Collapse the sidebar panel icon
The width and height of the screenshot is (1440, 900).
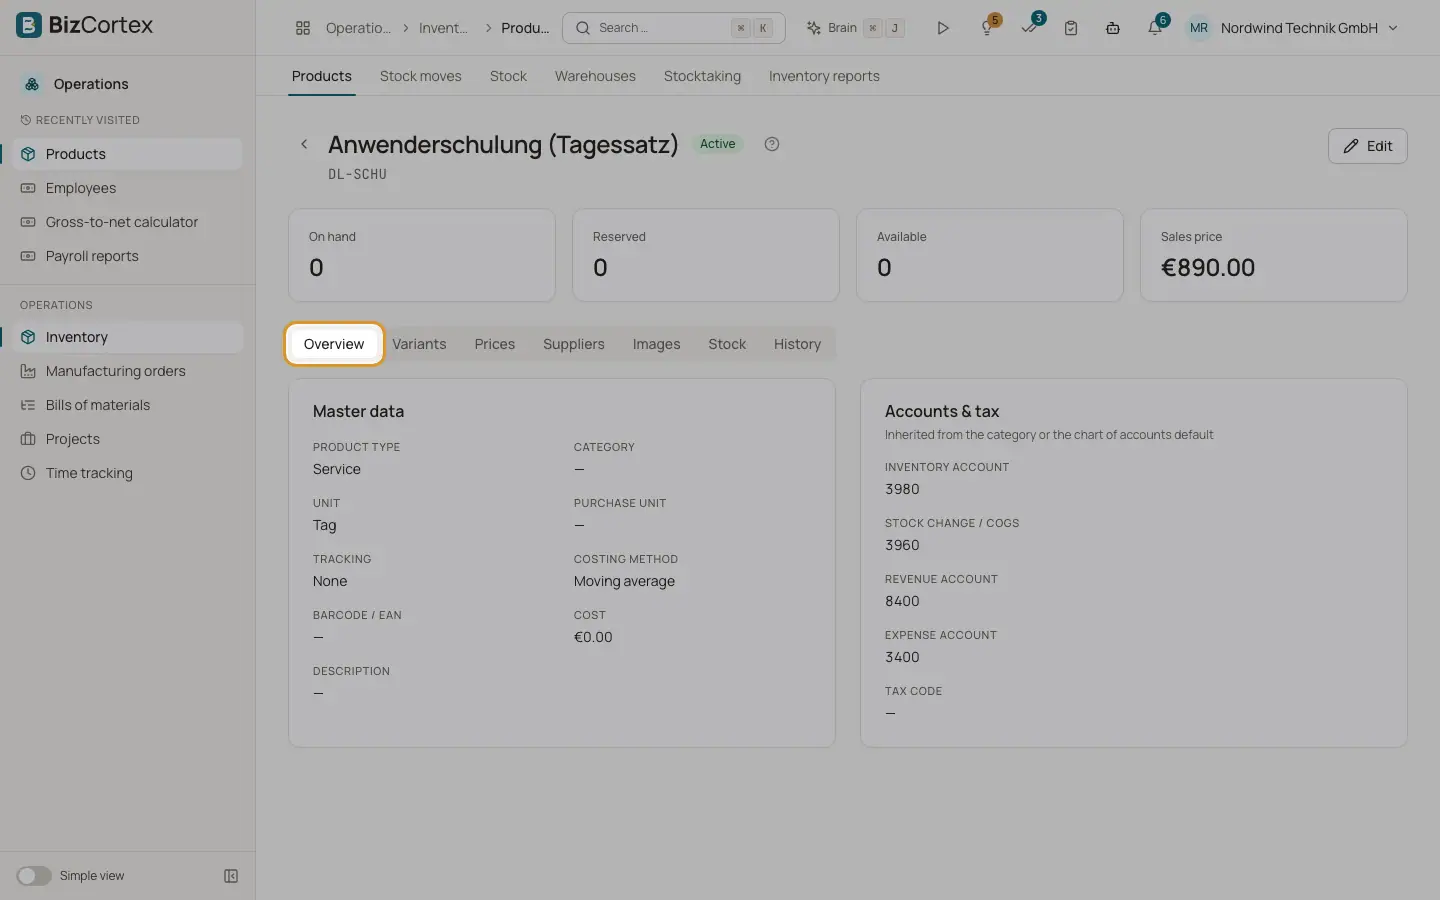tap(231, 876)
